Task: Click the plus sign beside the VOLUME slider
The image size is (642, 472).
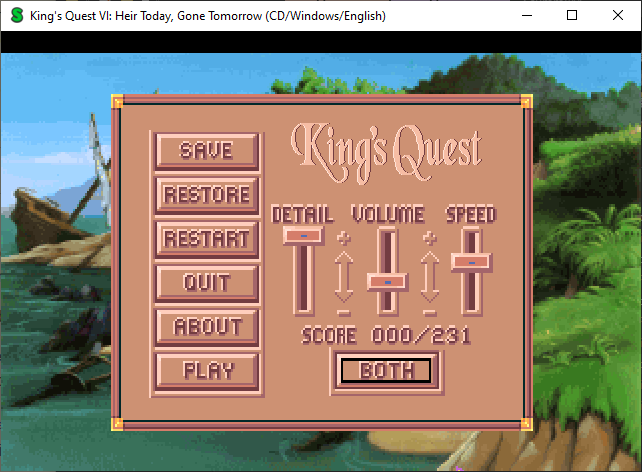Action: 430,238
